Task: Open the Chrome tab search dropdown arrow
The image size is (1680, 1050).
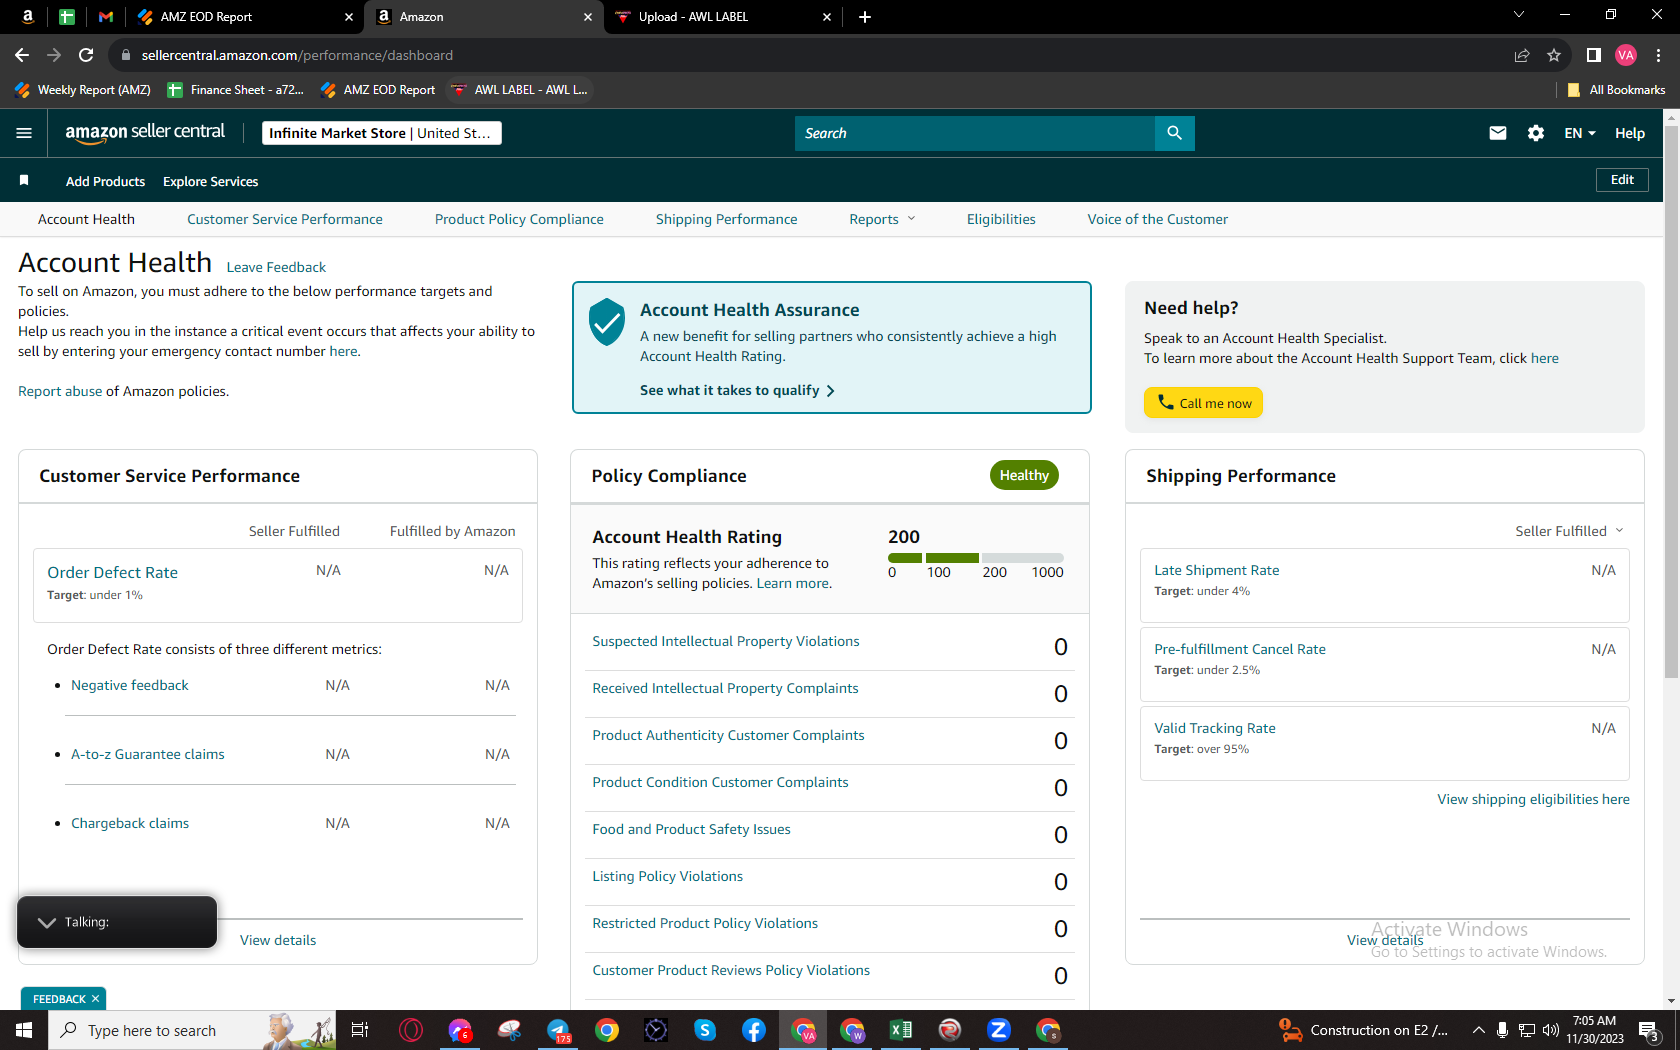Action: click(x=1519, y=15)
